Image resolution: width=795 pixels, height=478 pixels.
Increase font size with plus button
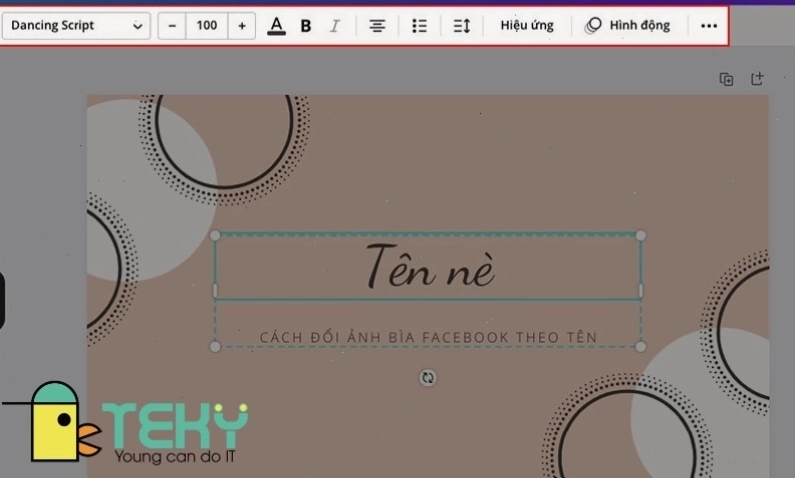click(242, 25)
